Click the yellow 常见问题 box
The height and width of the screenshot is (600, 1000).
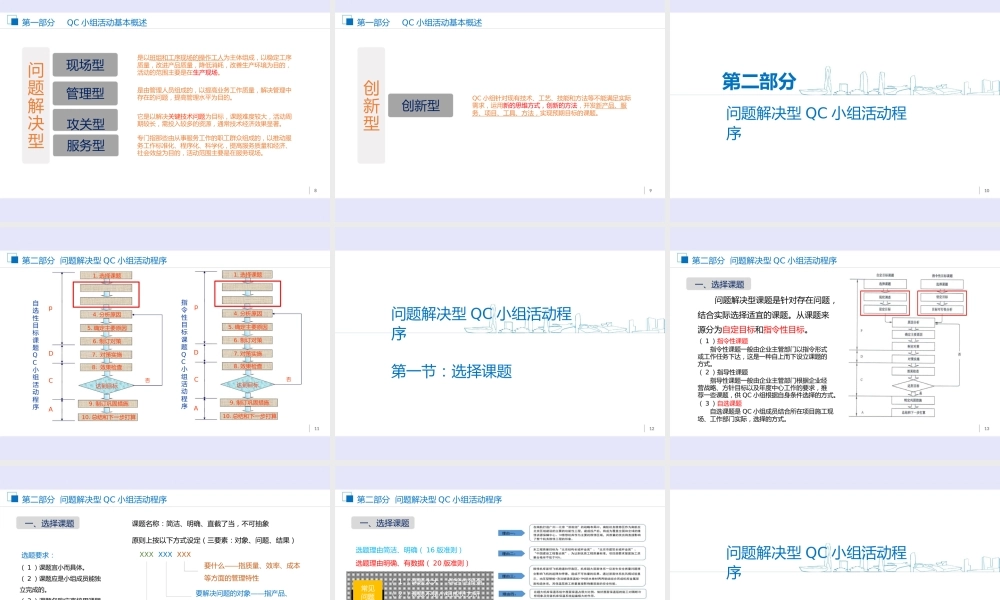click(x=367, y=592)
